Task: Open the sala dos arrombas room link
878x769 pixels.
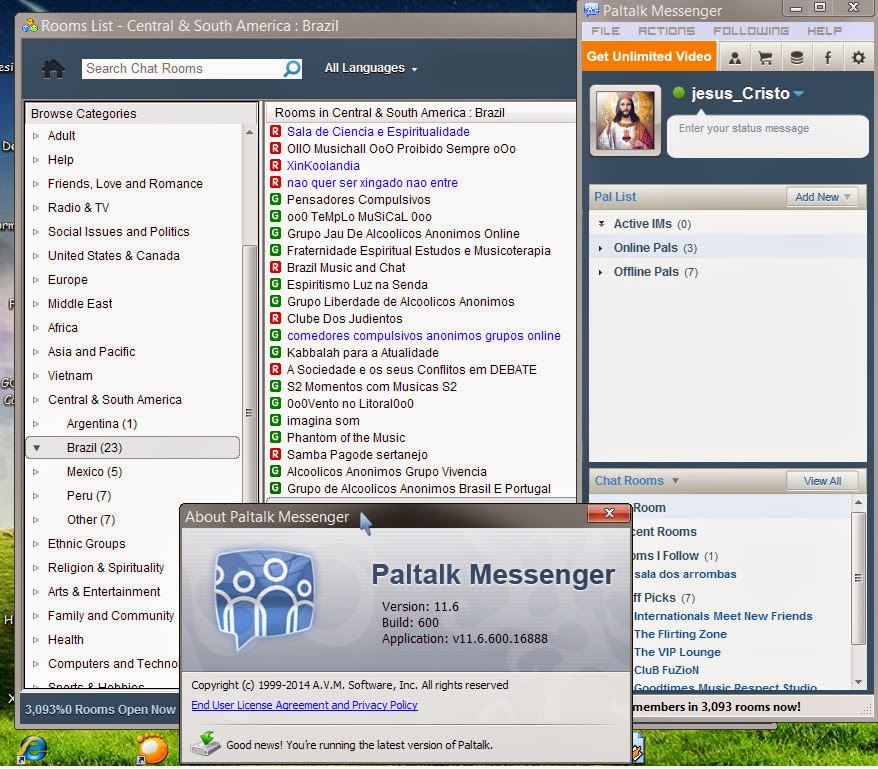Action: pos(685,574)
